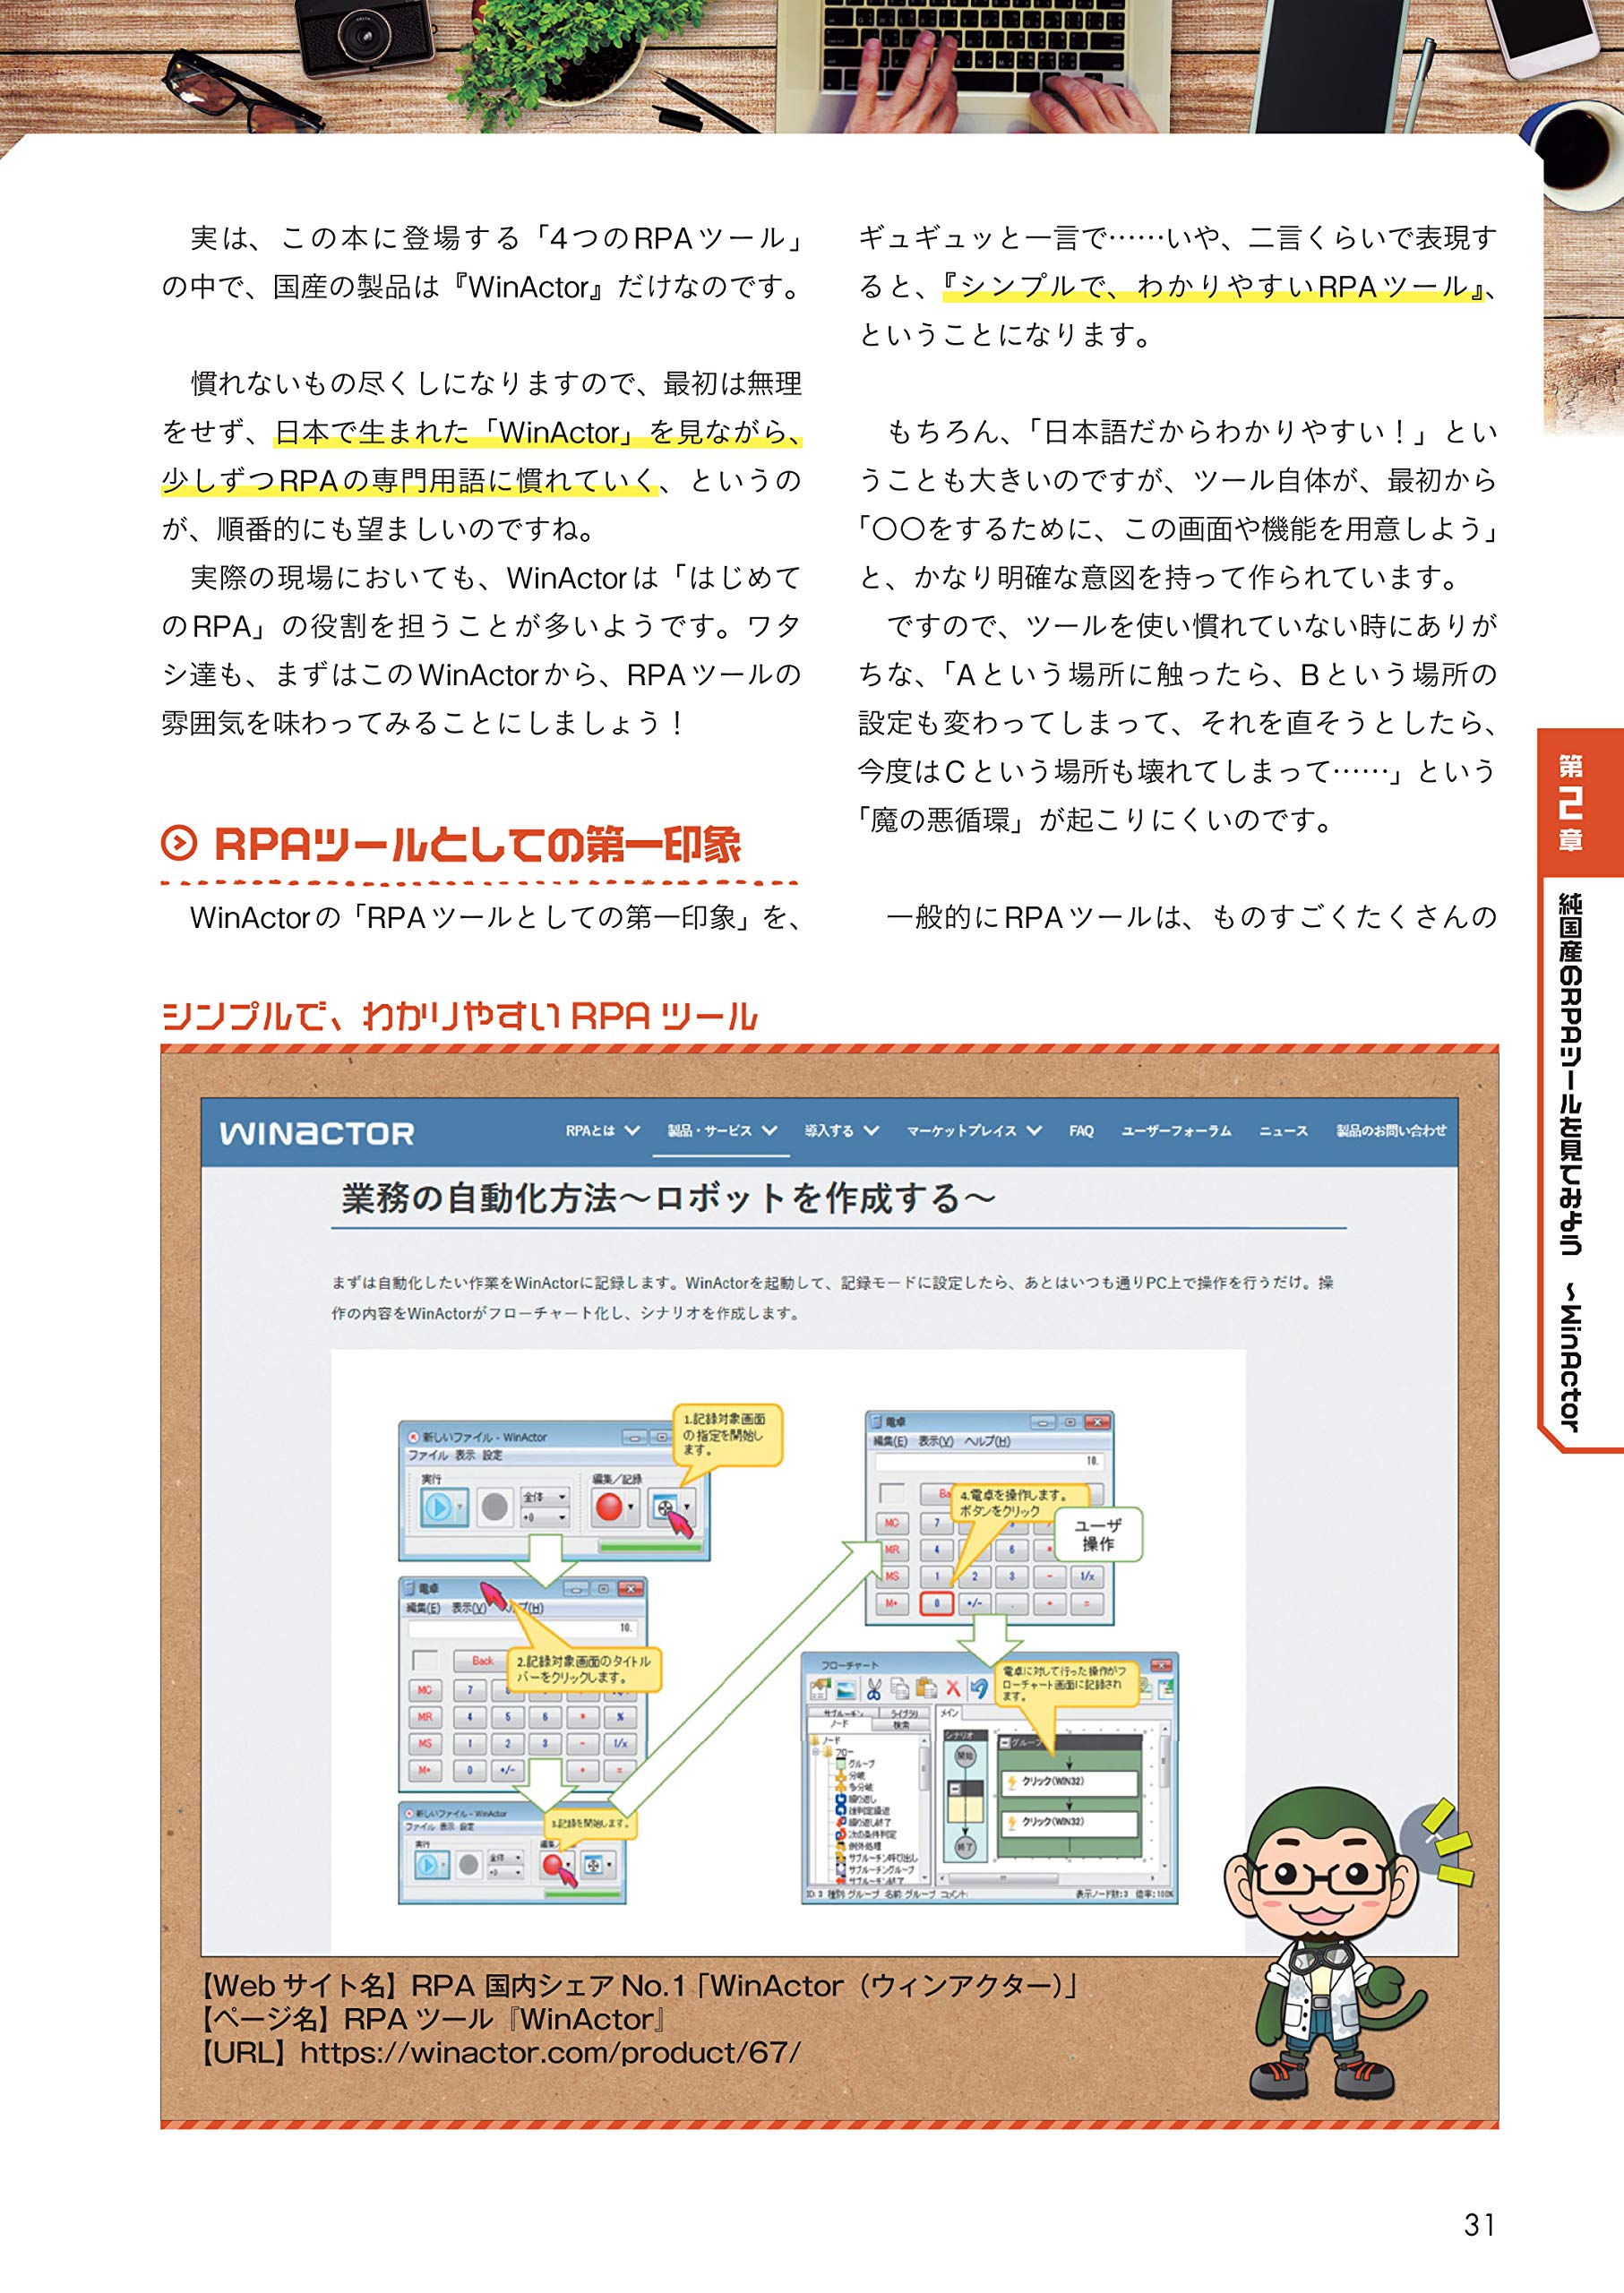
Task: Open 全体 dropdown in top WinActor window
Action: (546, 1497)
